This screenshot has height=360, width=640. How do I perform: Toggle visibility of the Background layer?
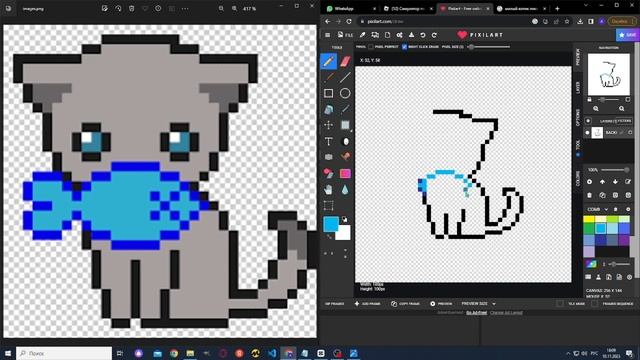click(x=587, y=133)
